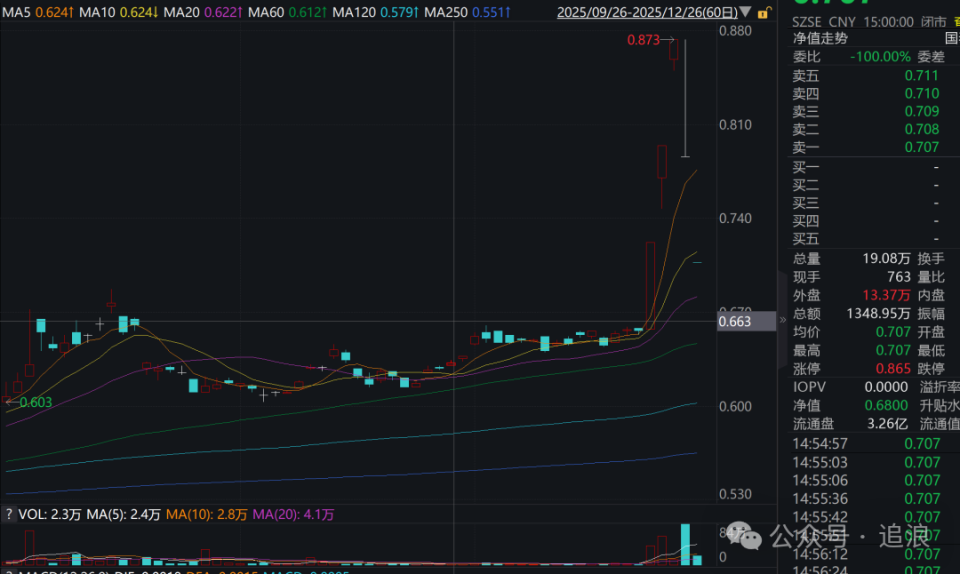Select the MA20 0.622 indicator label

coord(203,12)
